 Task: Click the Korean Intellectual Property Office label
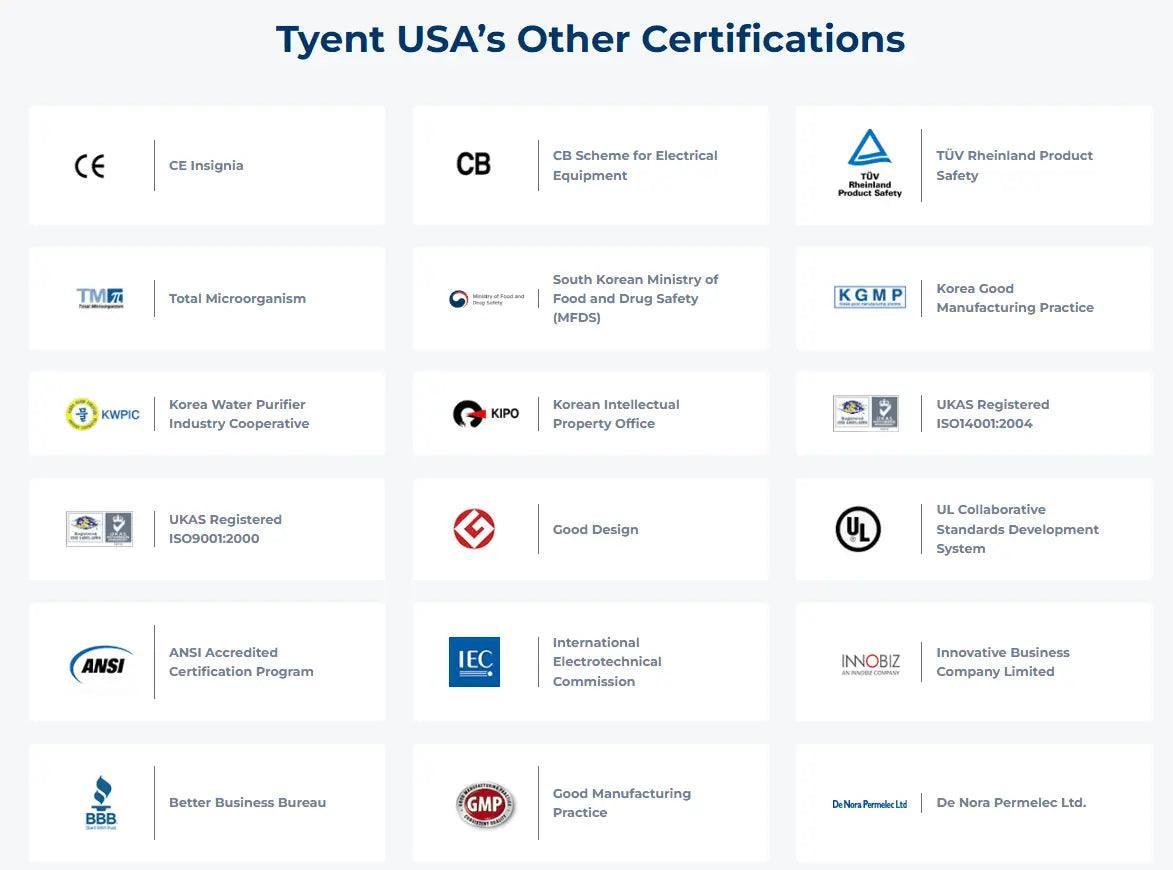point(615,414)
